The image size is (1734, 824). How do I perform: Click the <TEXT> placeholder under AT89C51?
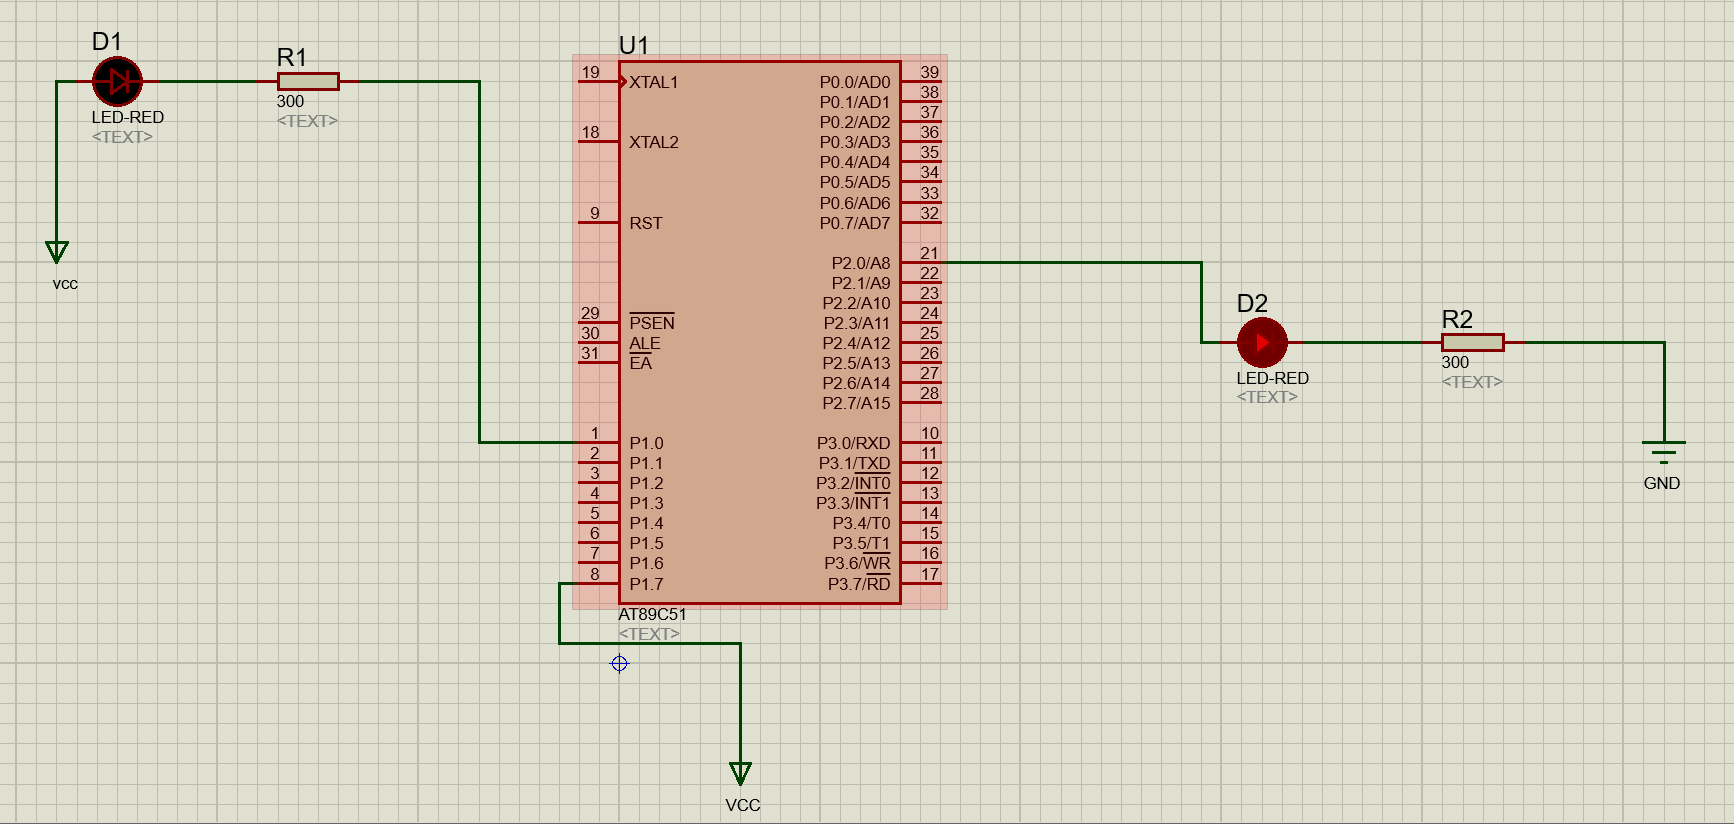tap(649, 634)
